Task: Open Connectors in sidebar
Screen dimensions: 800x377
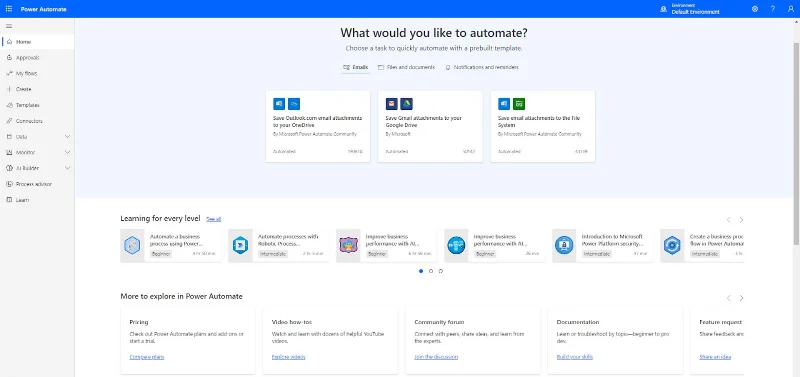Action: coord(37,121)
